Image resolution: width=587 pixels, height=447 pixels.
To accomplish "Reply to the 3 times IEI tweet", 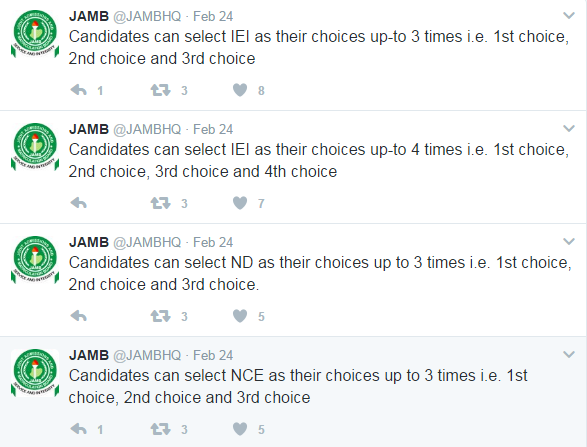I will click(x=79, y=90).
